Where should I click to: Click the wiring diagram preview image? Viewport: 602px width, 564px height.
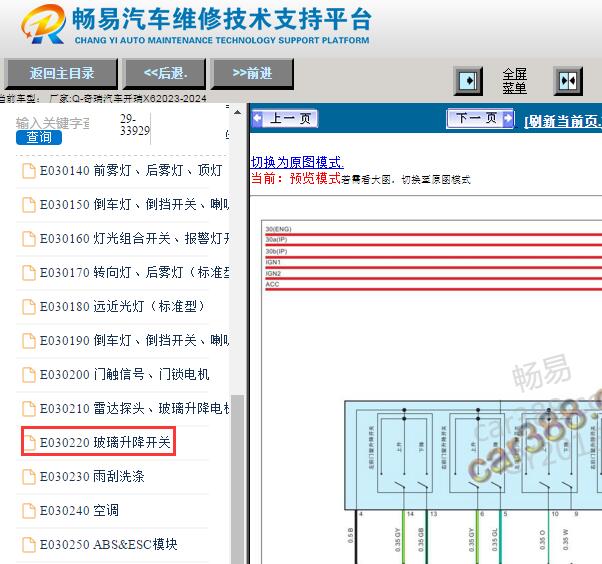pos(432,392)
